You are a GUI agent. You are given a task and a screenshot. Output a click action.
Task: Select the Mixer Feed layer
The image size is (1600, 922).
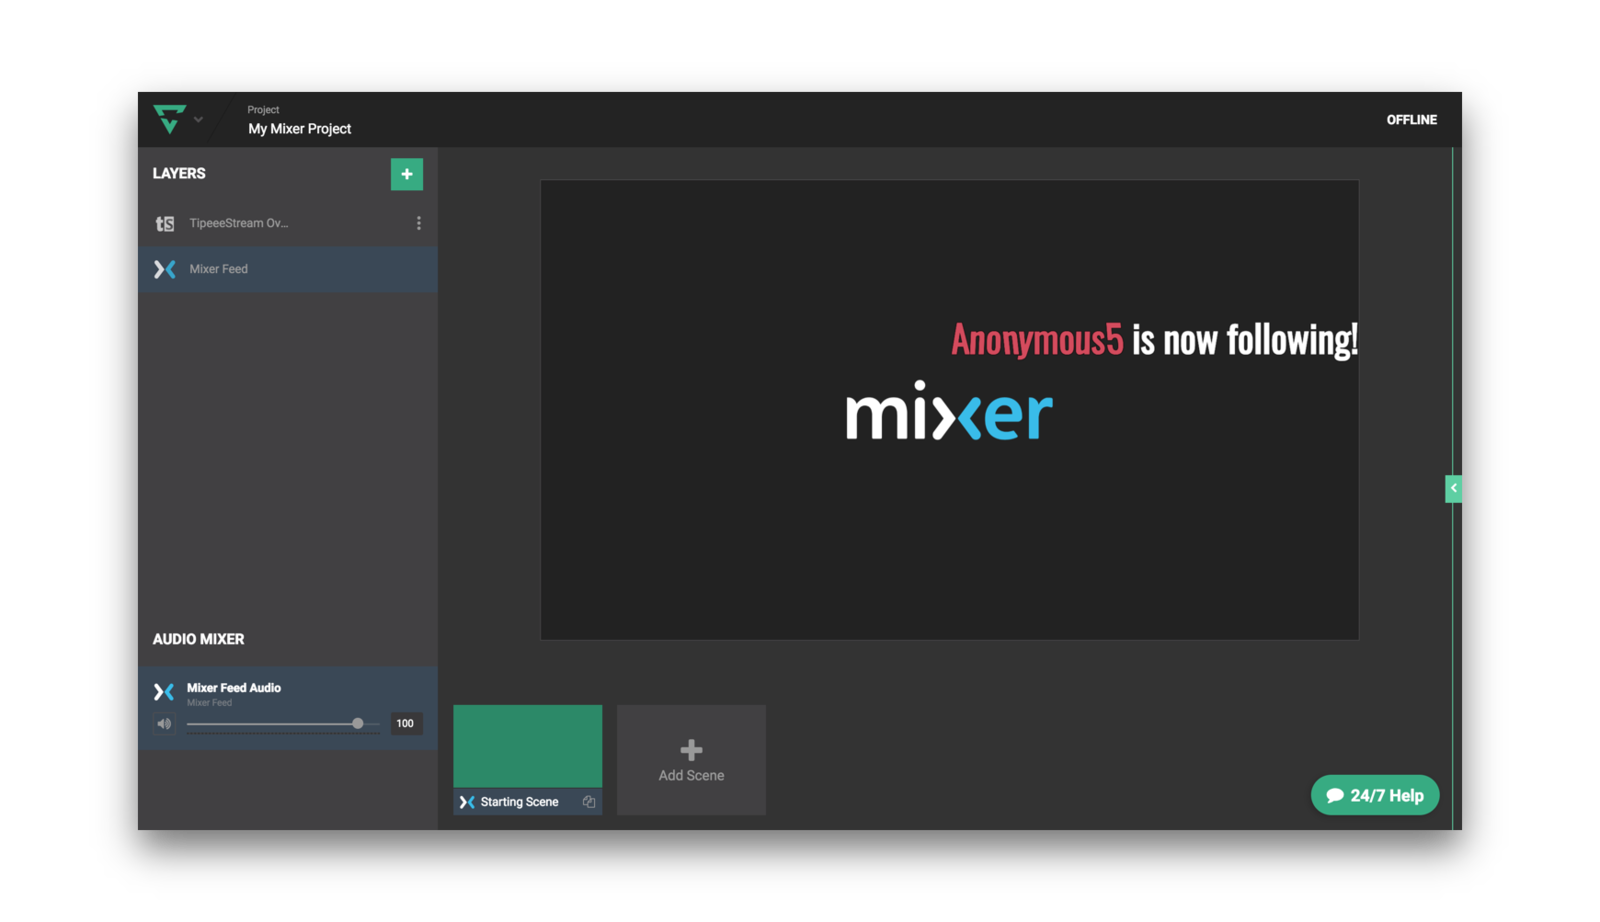[288, 269]
